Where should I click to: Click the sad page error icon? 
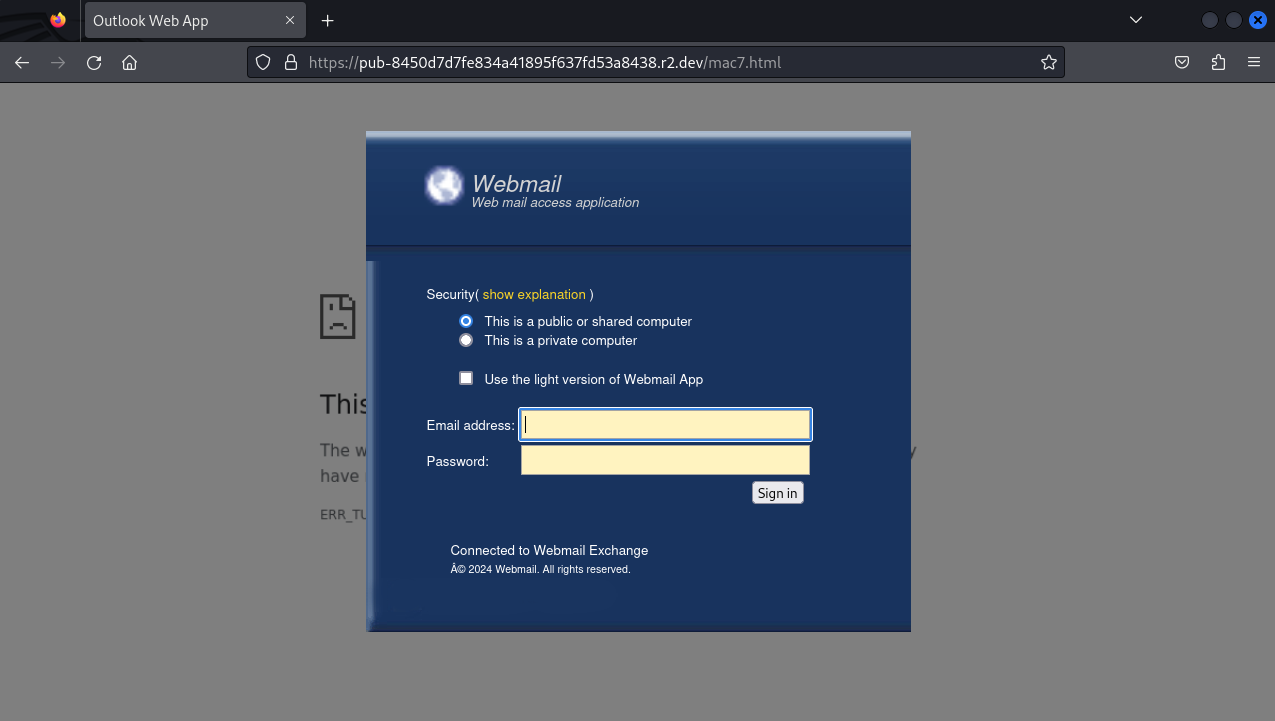[x=338, y=316]
